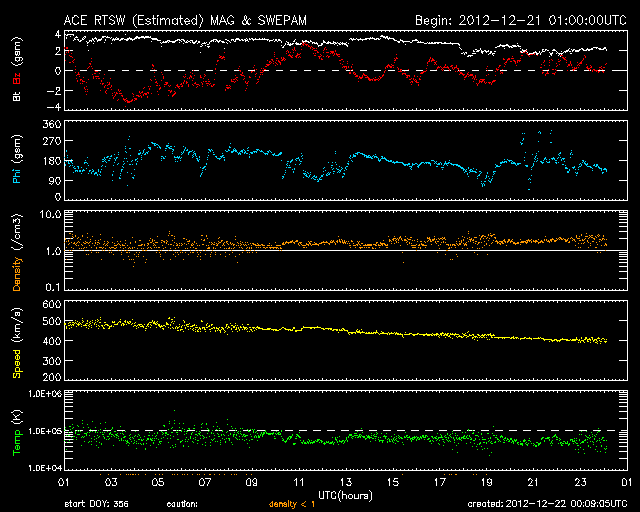The width and height of the screenshot is (640, 512).
Task: Click the 'start DOY: 356' footer text
Action: point(96,504)
